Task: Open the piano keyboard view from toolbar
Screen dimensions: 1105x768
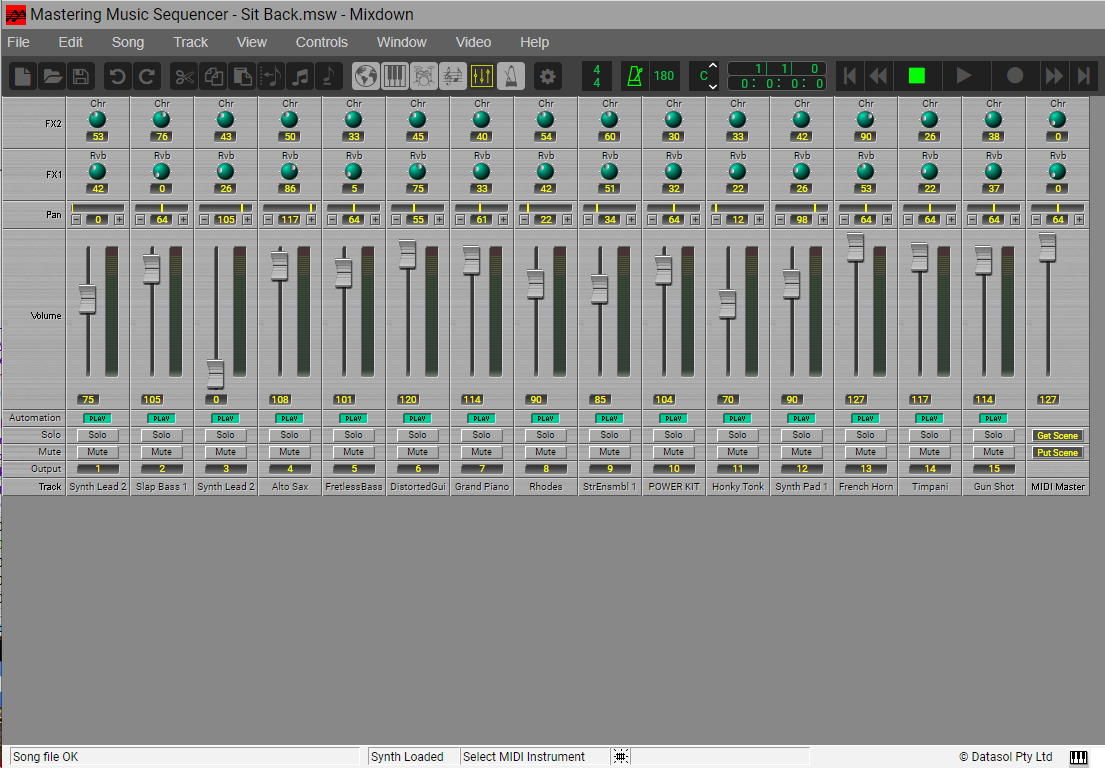Action: pyautogui.click(x=395, y=76)
